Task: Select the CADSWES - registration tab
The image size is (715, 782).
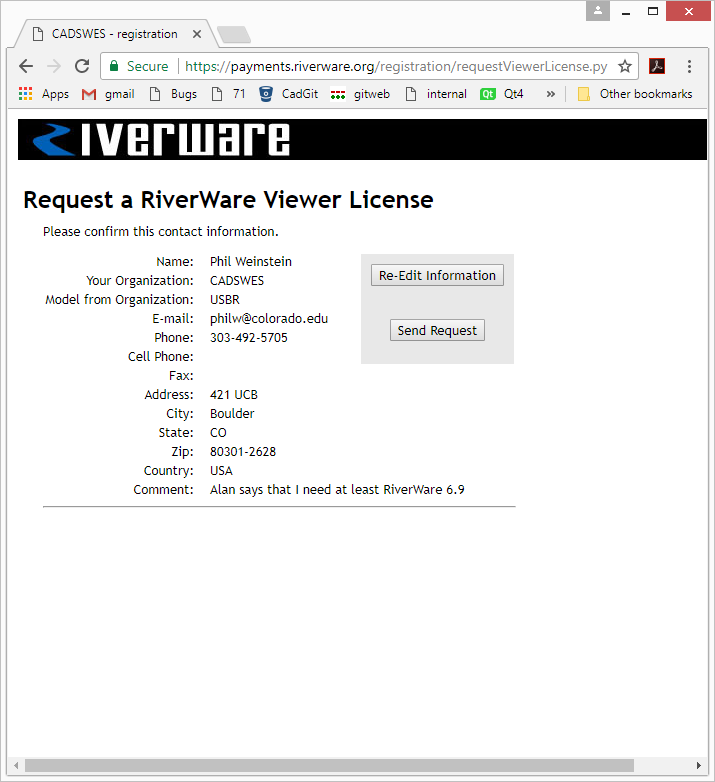Action: pos(114,34)
